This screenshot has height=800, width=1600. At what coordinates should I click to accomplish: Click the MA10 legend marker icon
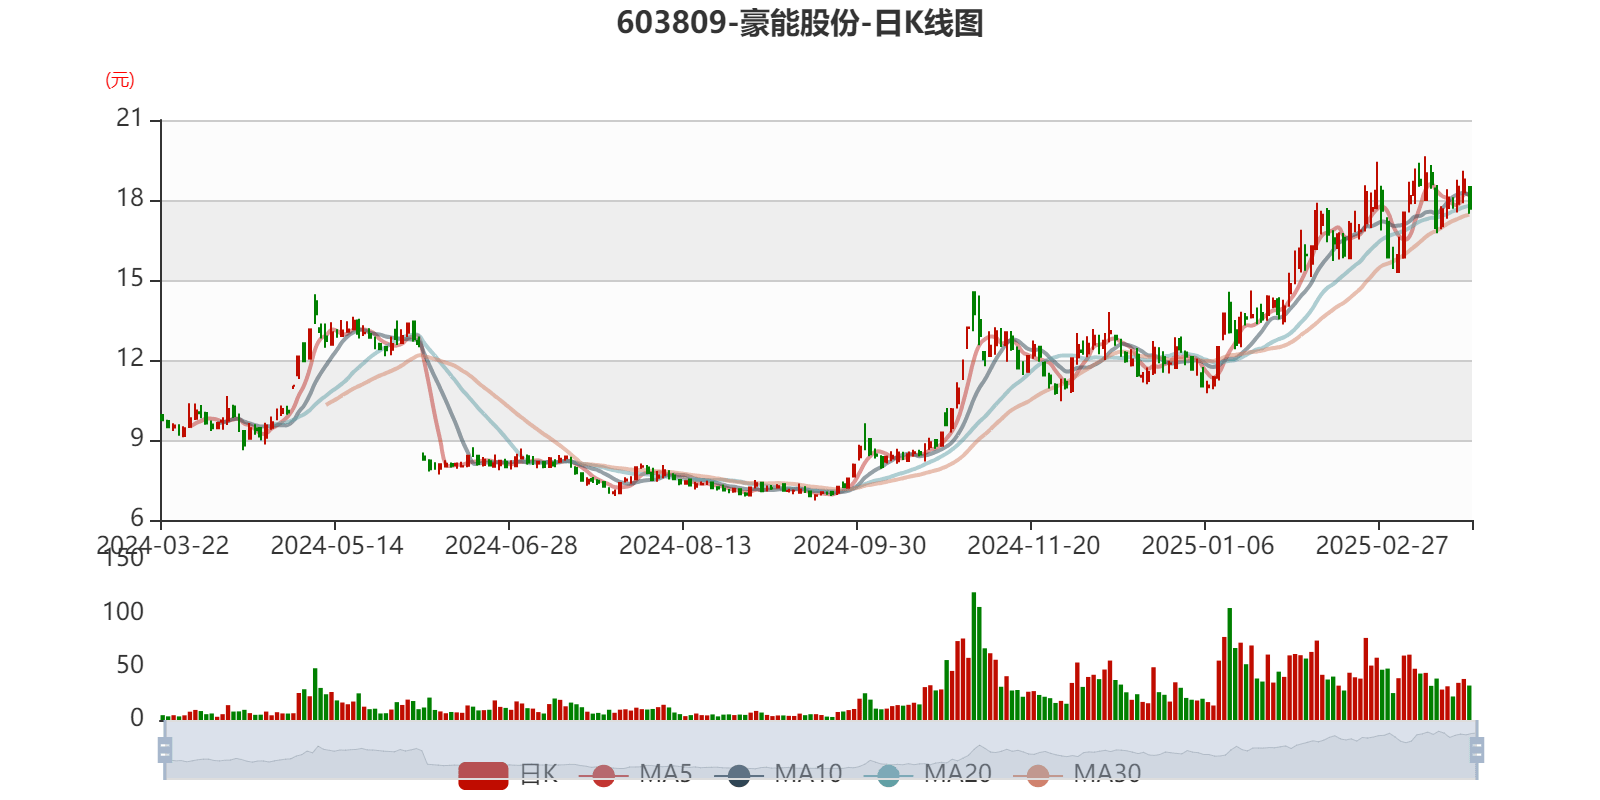[x=739, y=775]
